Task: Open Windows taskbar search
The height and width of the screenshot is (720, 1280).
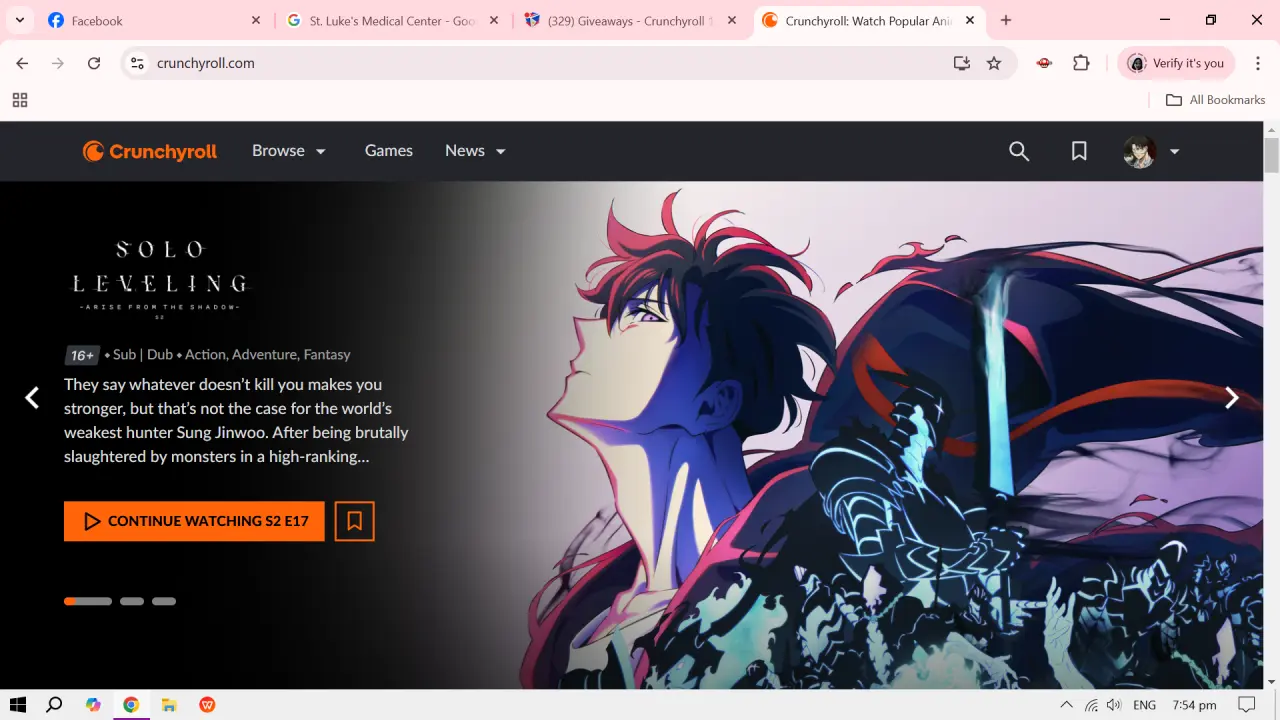Action: point(55,705)
